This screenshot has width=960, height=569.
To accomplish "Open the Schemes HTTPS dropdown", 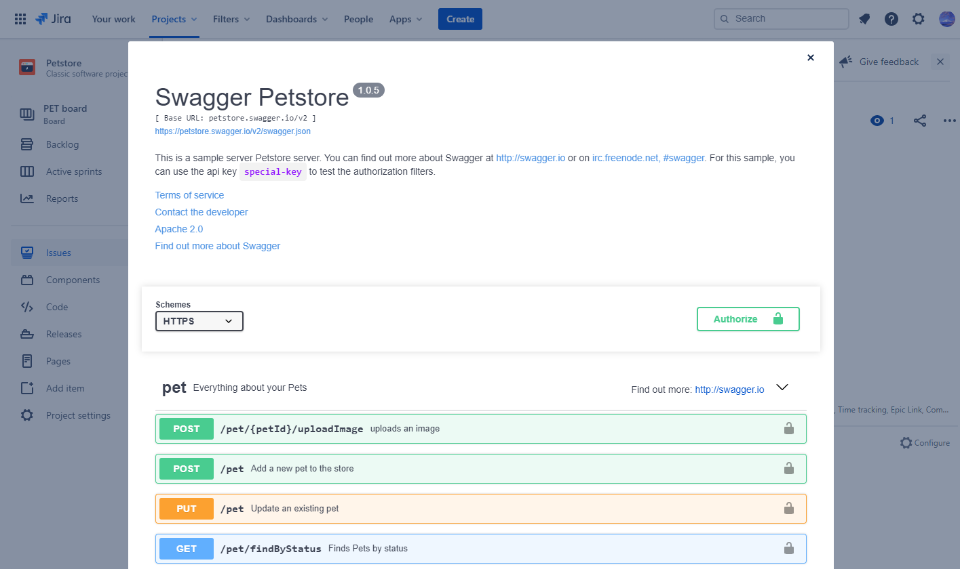I will (199, 321).
